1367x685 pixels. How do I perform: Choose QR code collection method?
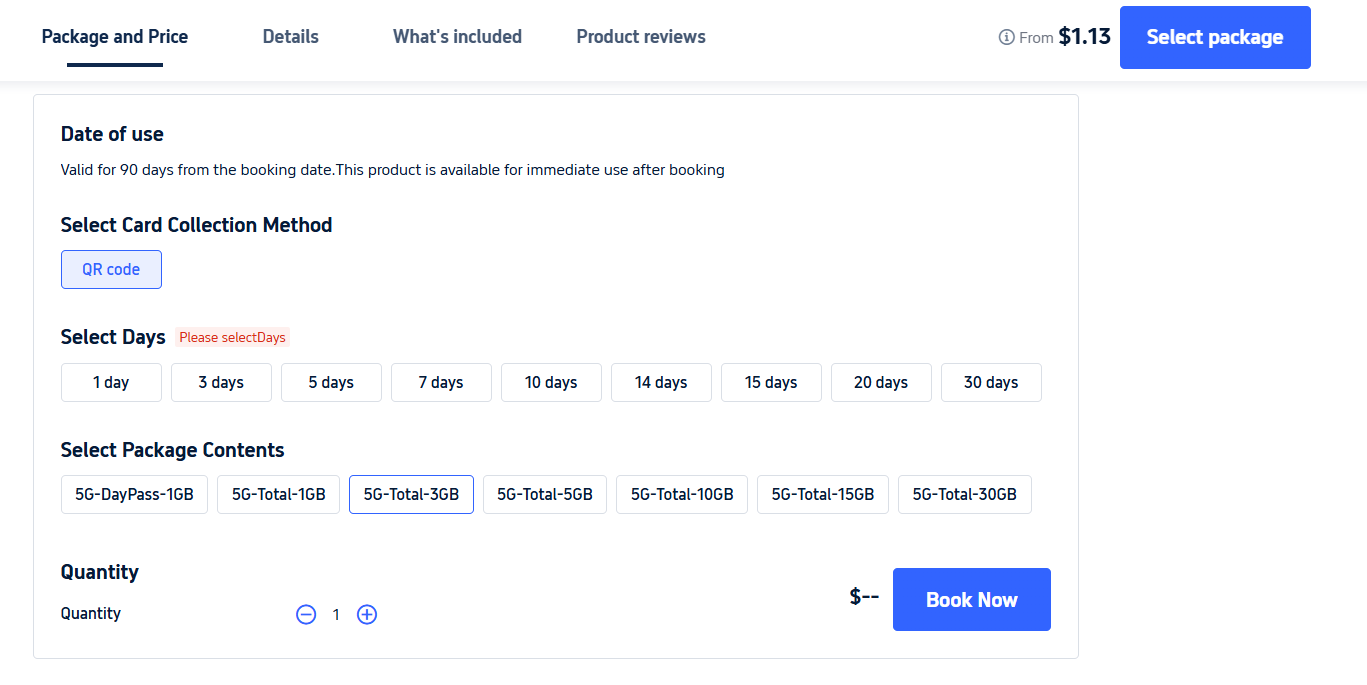point(111,270)
